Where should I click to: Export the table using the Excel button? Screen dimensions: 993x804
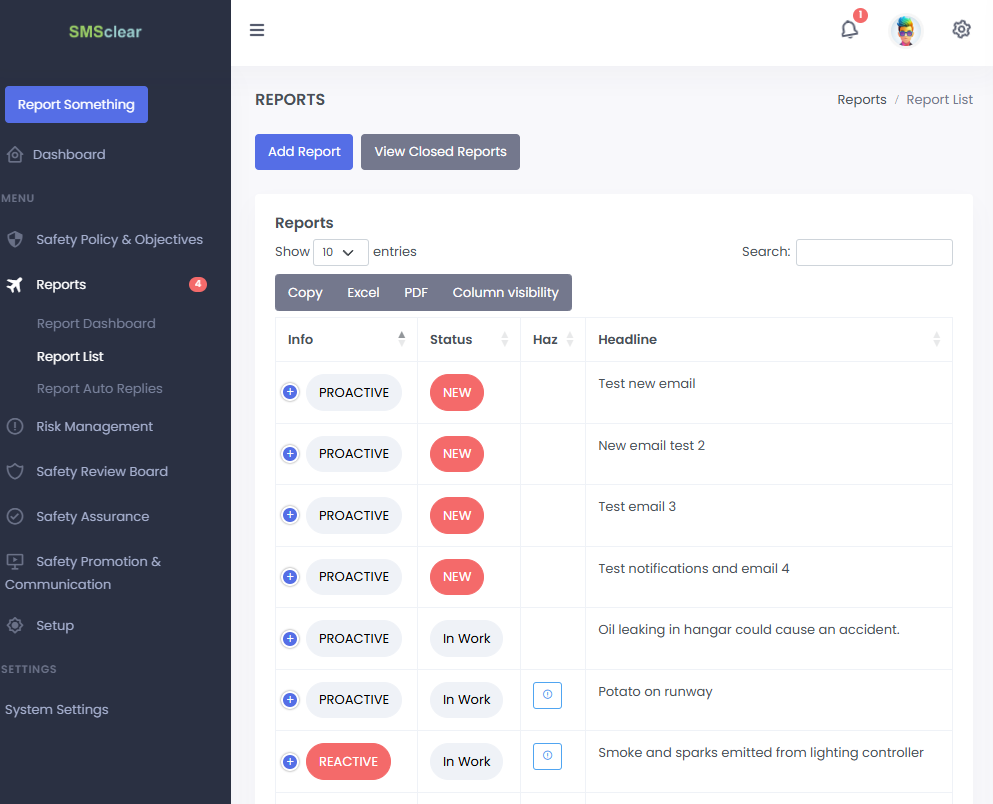point(363,292)
